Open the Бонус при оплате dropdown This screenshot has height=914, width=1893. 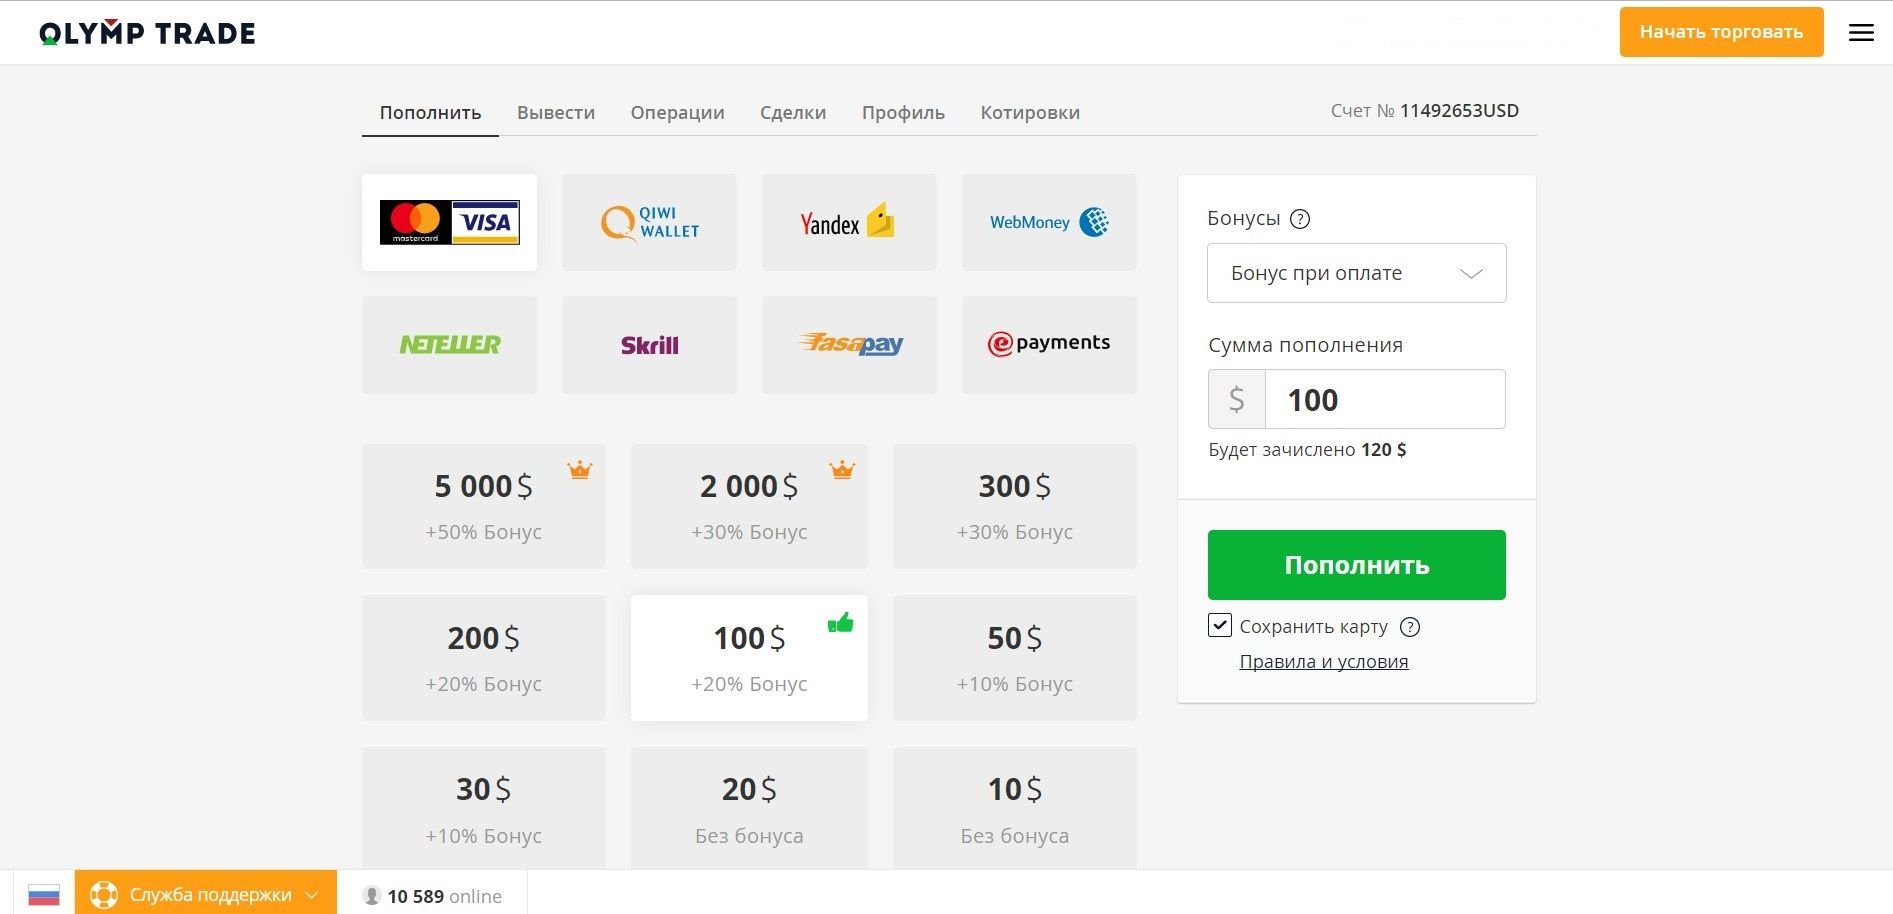[1357, 273]
